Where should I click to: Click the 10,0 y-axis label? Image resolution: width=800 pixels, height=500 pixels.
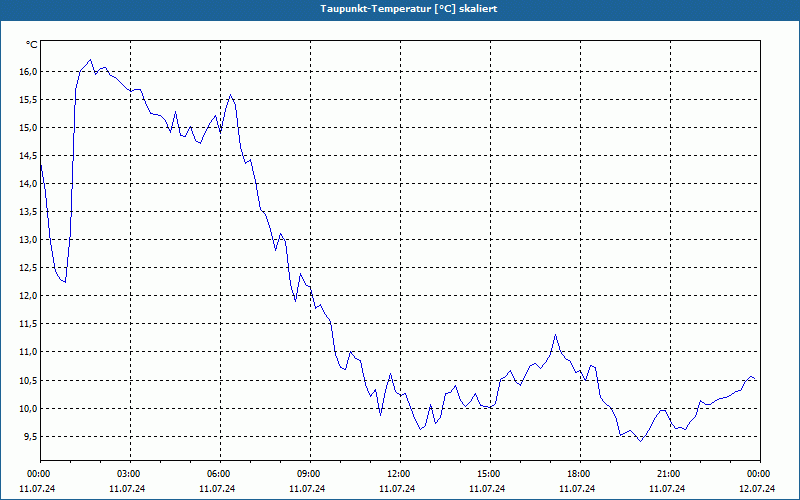pos(29,409)
